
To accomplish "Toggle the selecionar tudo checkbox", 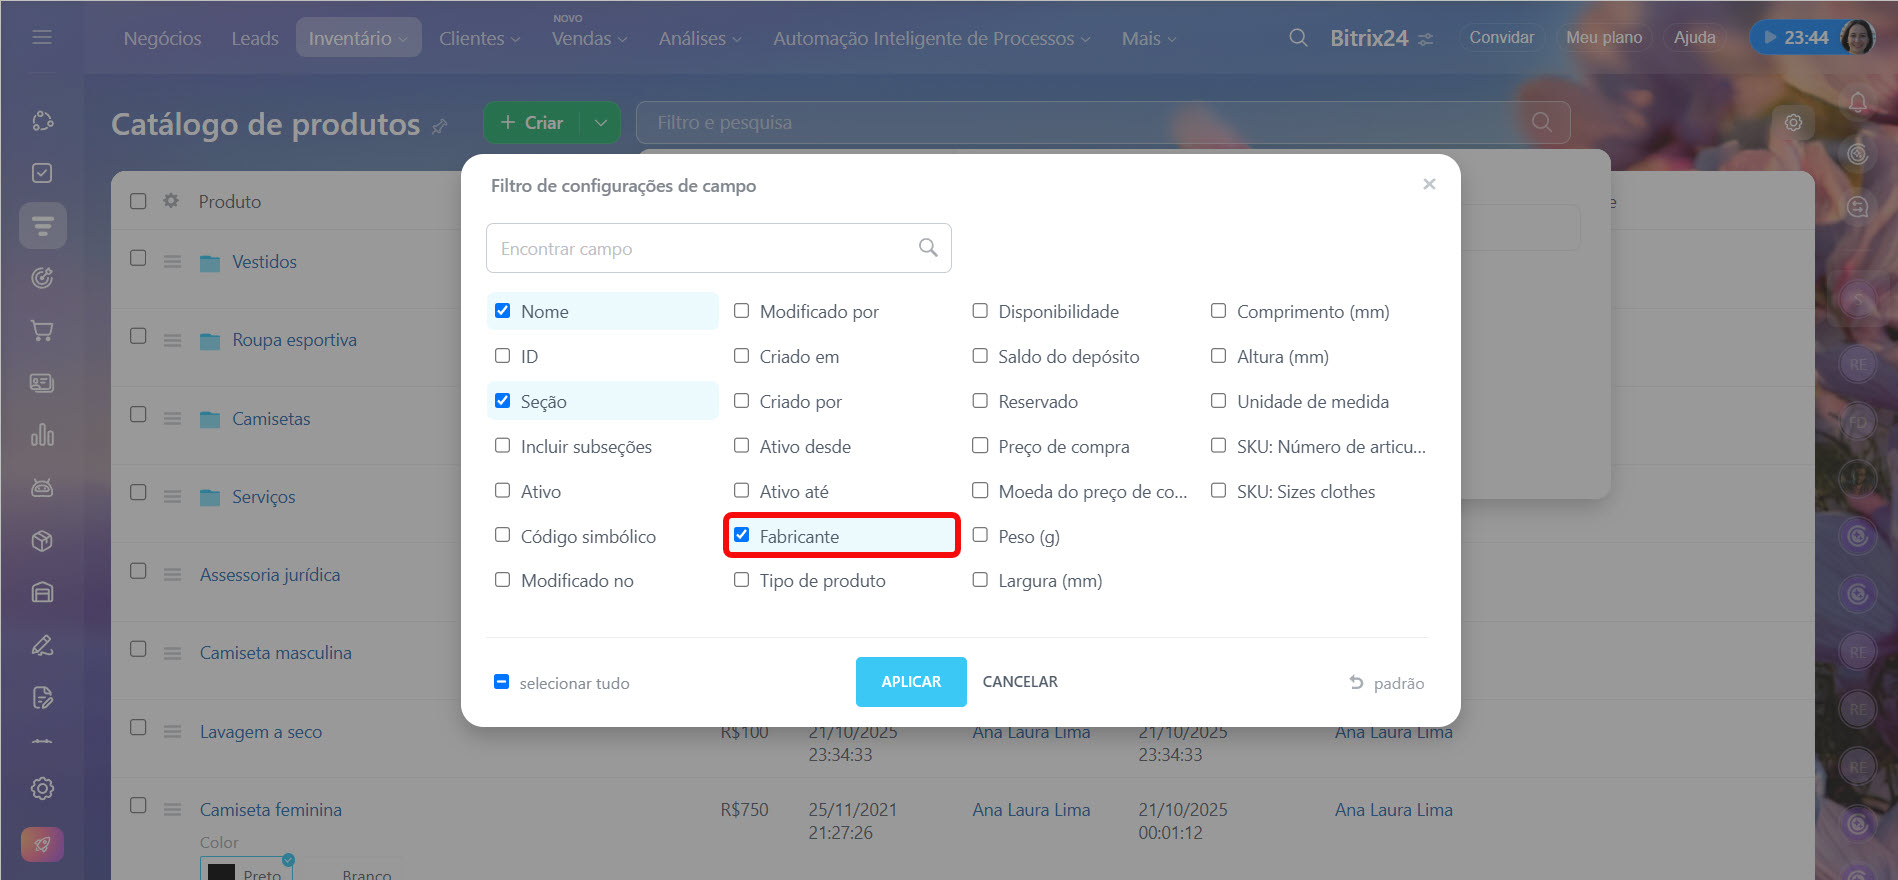I will click(502, 682).
